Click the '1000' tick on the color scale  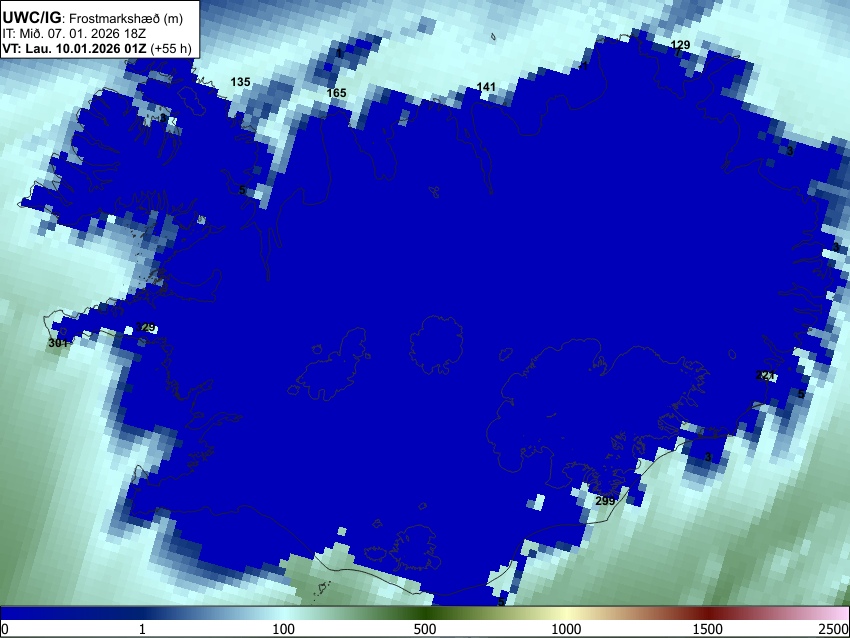(566, 629)
